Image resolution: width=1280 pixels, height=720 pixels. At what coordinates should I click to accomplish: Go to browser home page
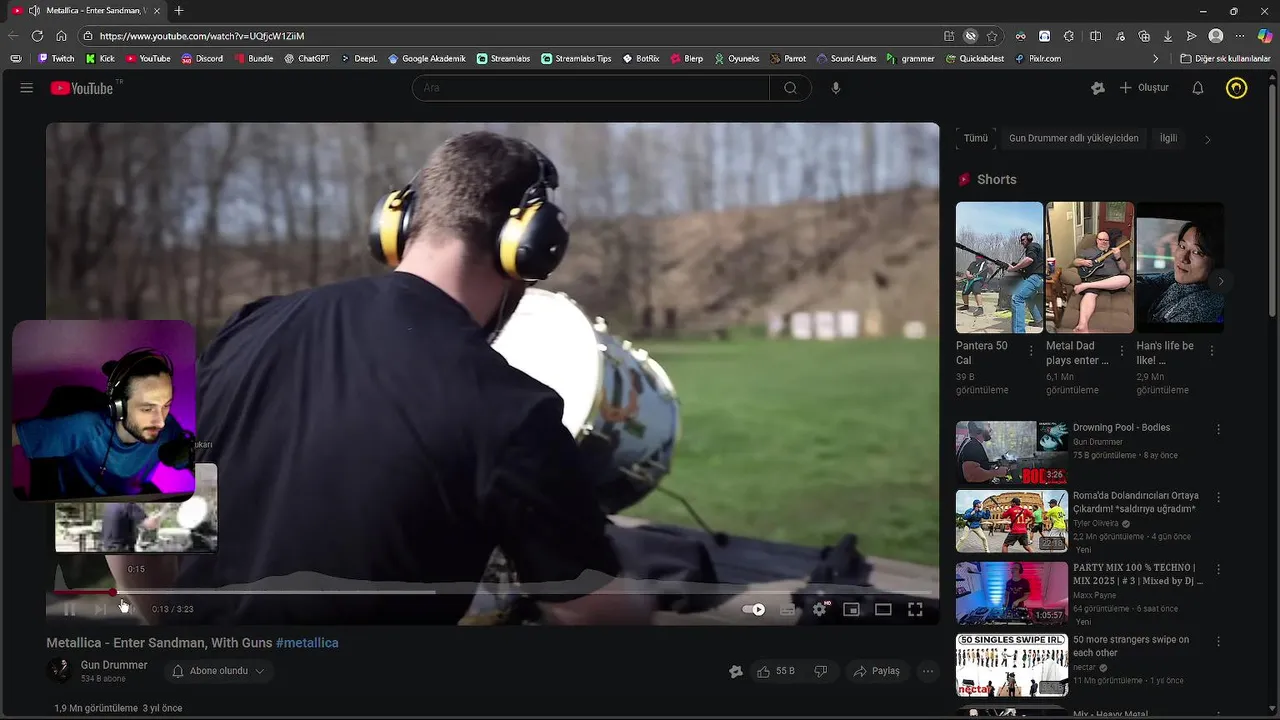[x=61, y=36]
